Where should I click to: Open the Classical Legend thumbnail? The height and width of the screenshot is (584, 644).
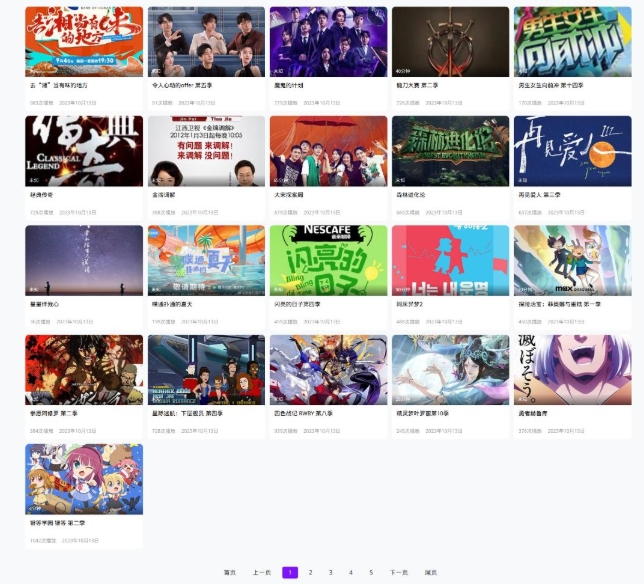(84, 151)
